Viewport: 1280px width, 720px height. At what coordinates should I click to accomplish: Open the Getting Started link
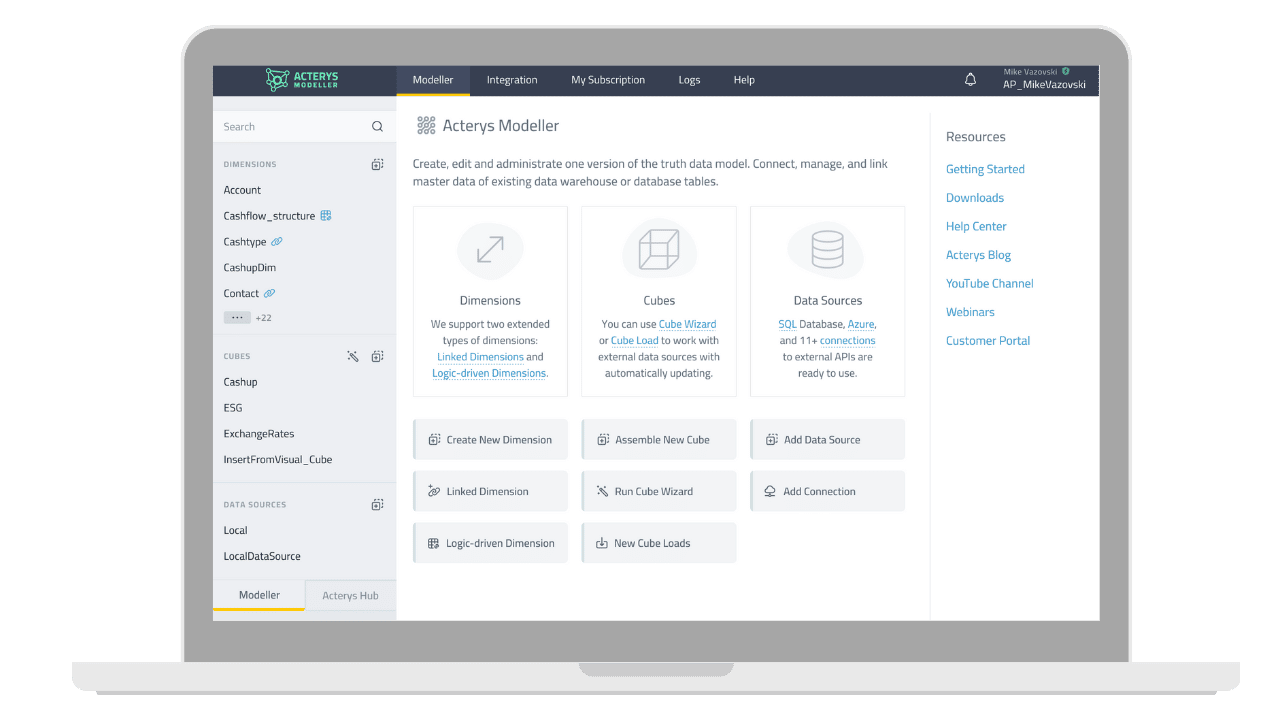pyautogui.click(x=985, y=169)
